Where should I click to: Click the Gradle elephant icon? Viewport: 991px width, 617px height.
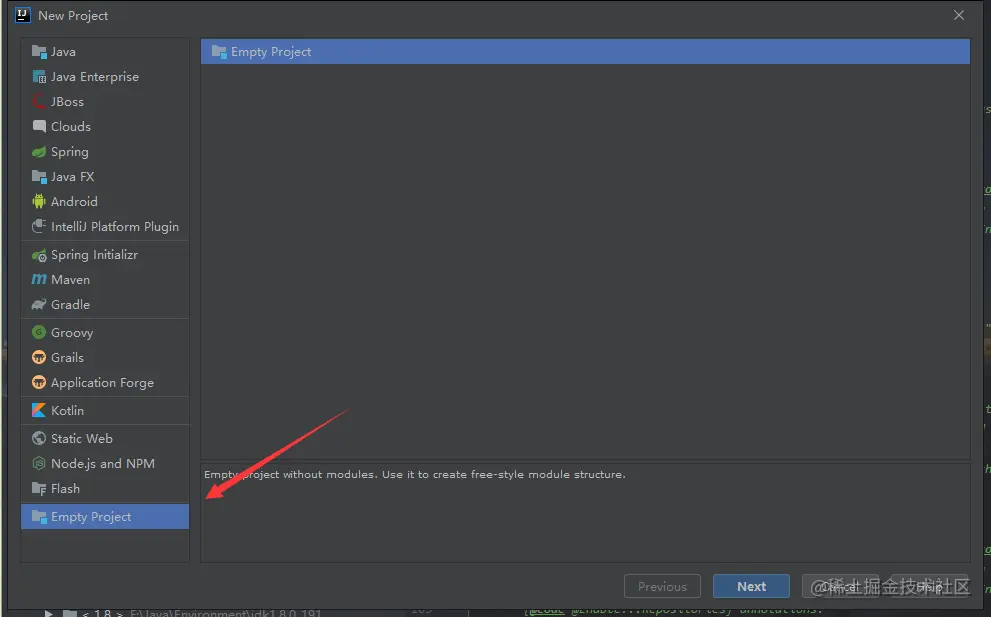(x=39, y=305)
